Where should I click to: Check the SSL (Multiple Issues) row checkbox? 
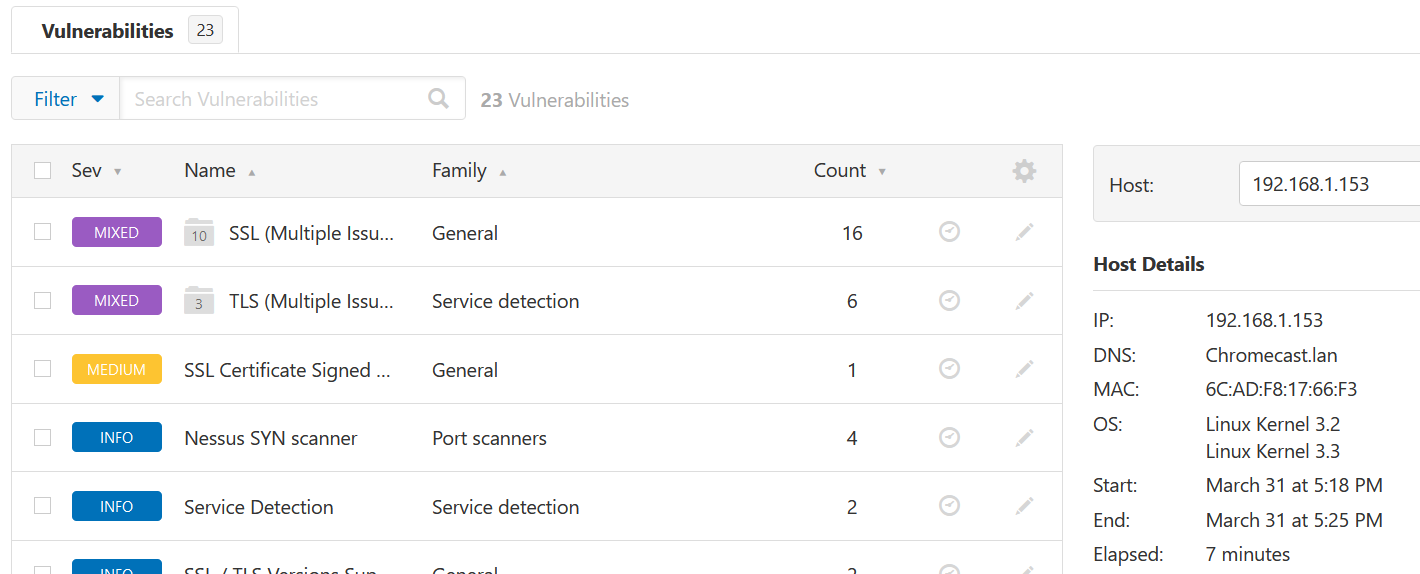click(42, 232)
